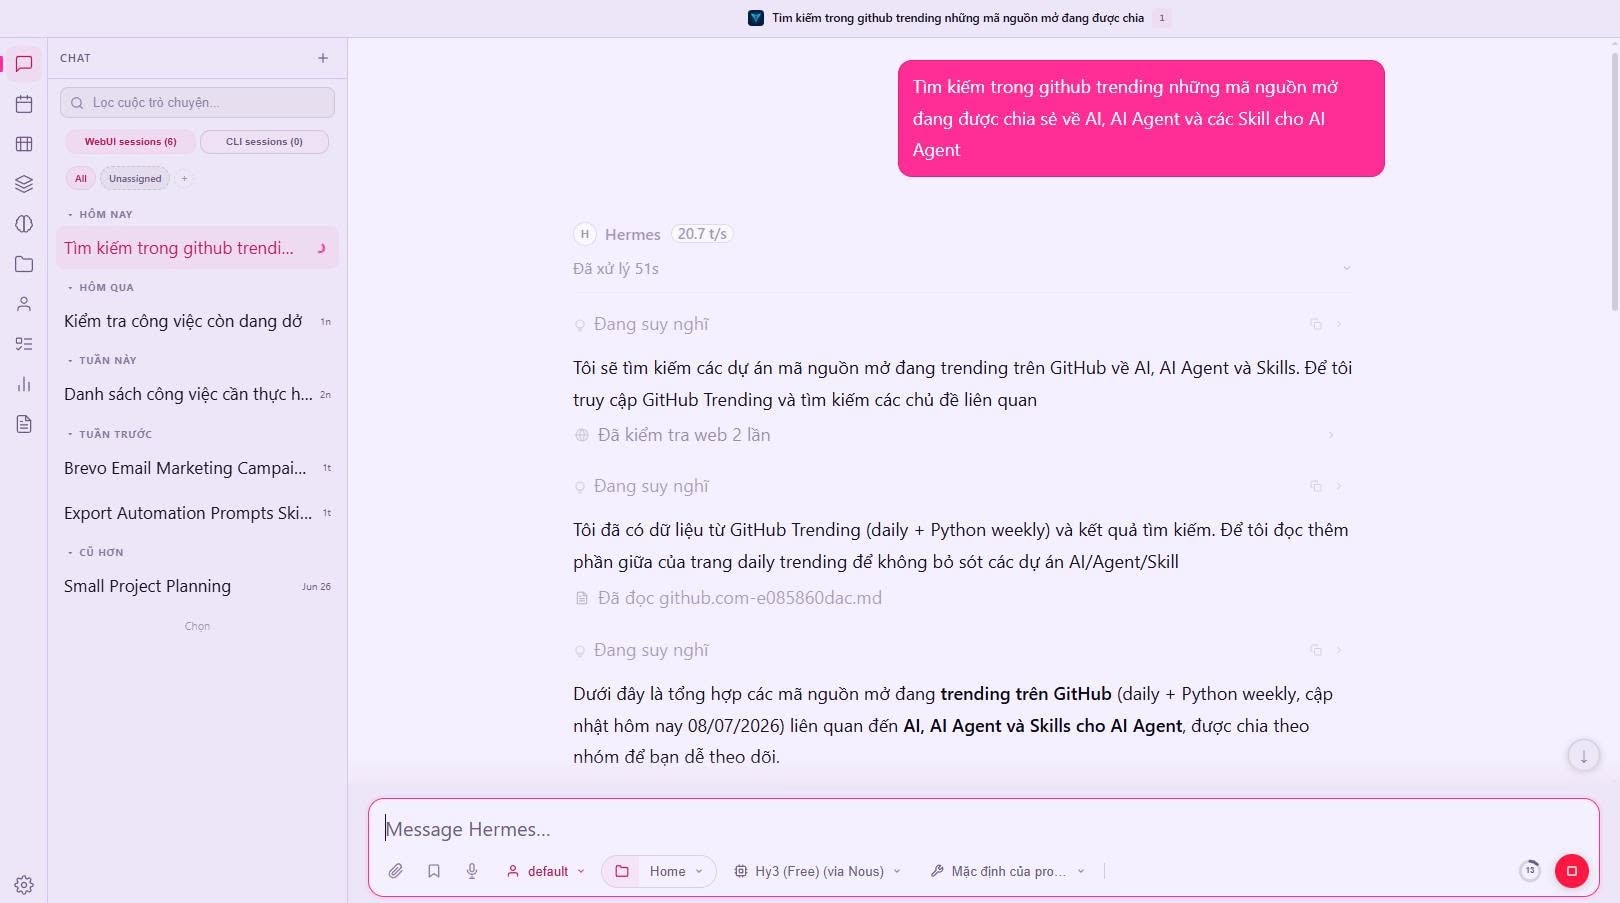Add a filter with plus chip

(184, 179)
